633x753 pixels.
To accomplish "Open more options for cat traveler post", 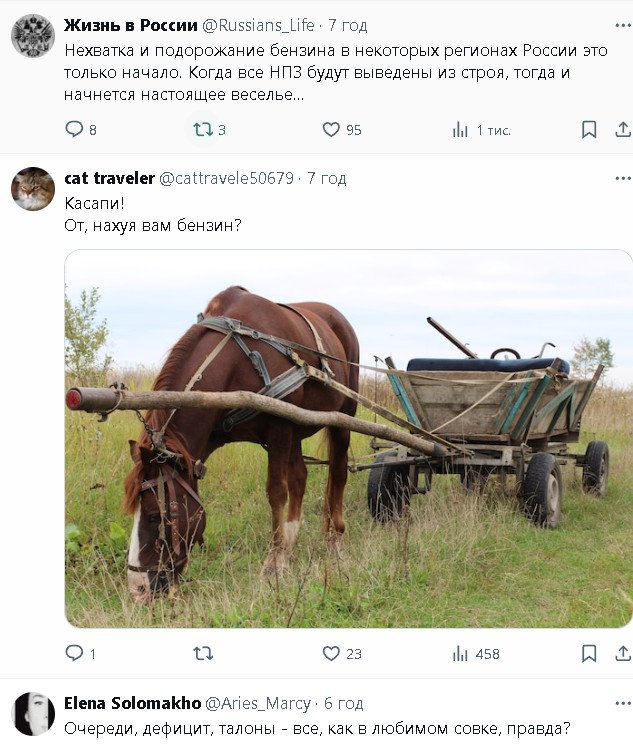I will pyautogui.click(x=623, y=178).
